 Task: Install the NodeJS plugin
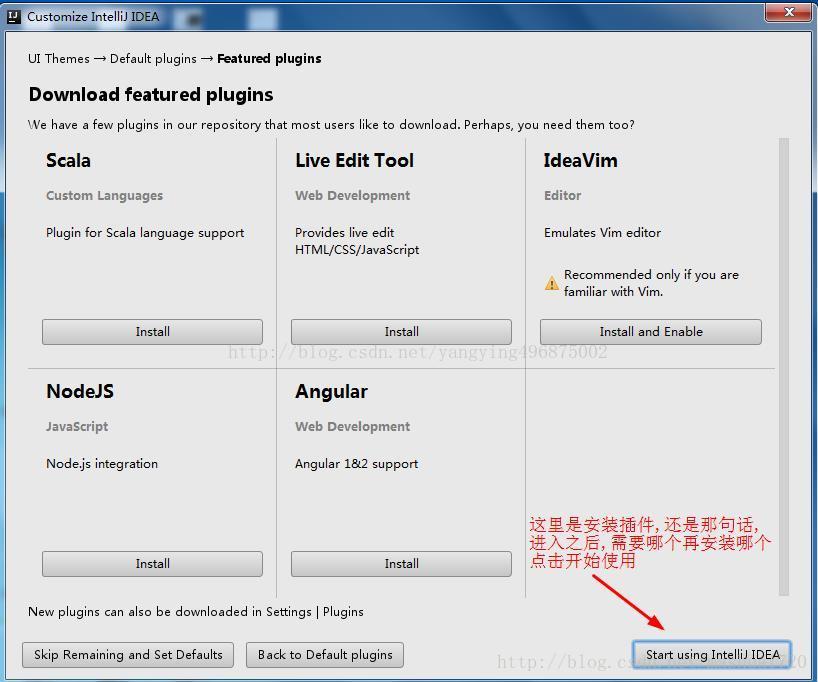tap(151, 563)
